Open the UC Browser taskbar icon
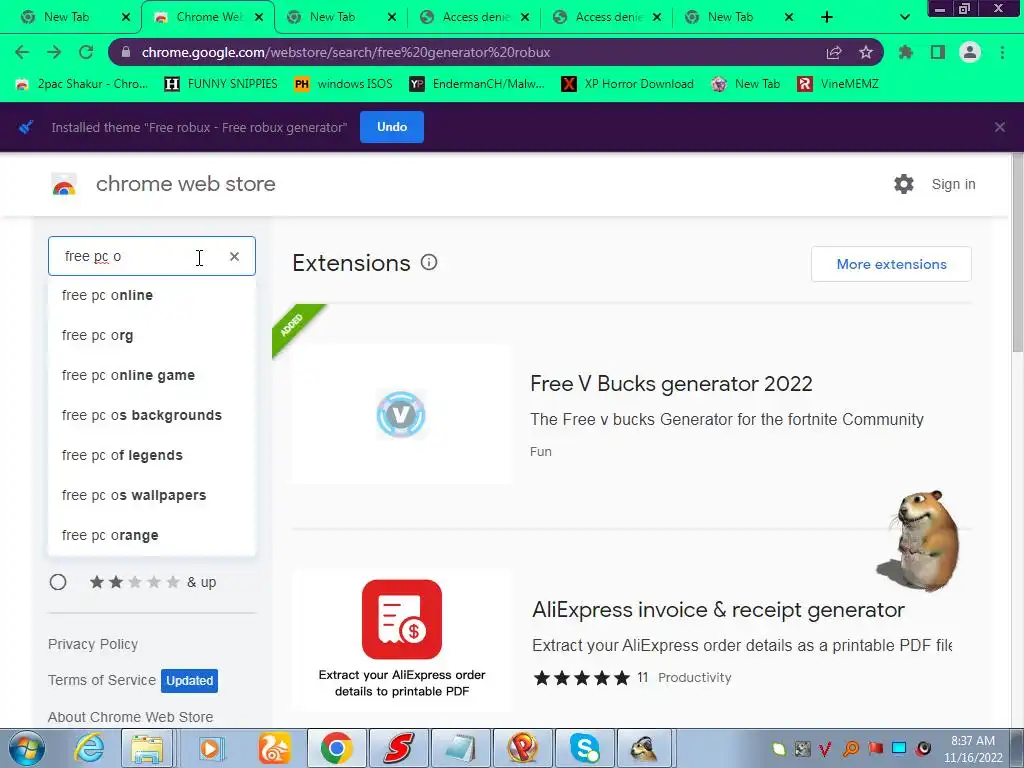The width and height of the screenshot is (1024, 768). [274, 748]
